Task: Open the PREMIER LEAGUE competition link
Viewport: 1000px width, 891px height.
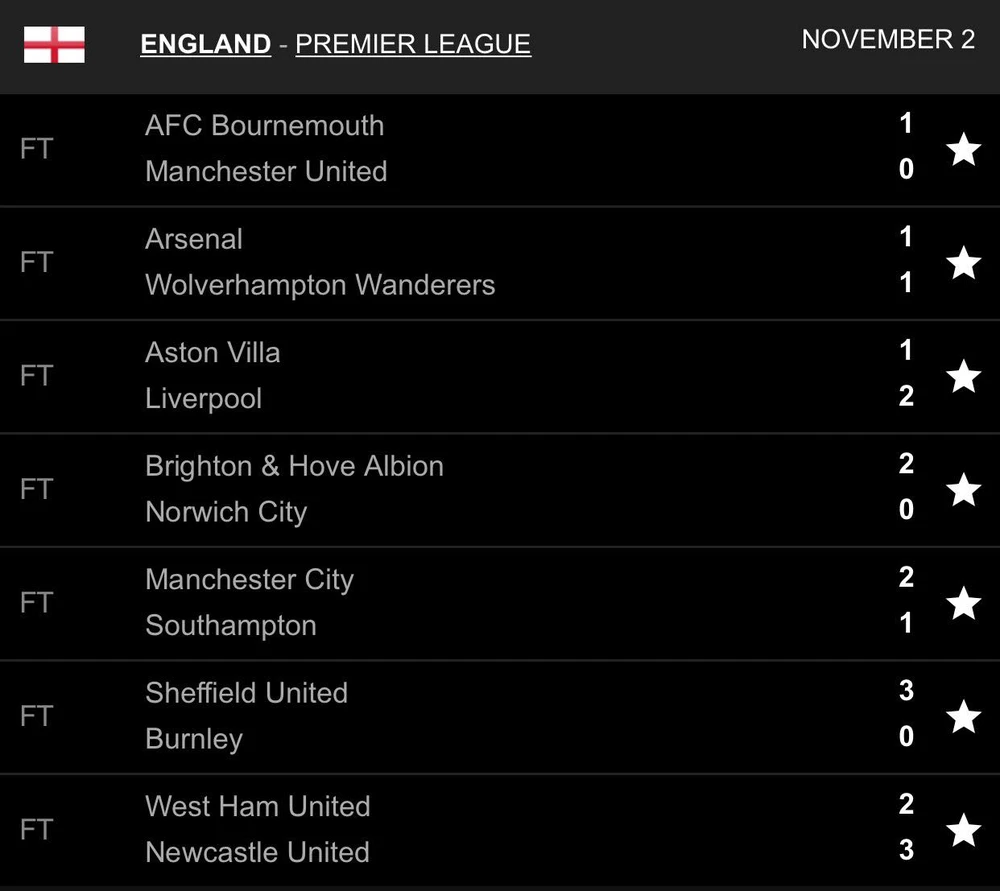Action: [413, 45]
